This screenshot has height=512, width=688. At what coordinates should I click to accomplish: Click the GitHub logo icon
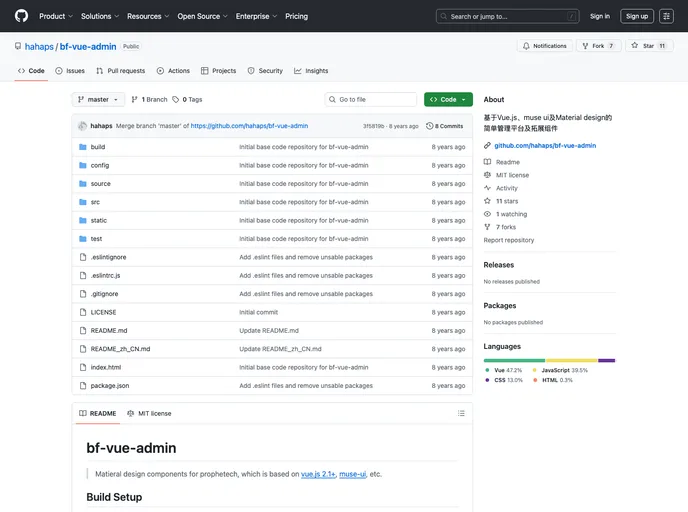point(21,16)
